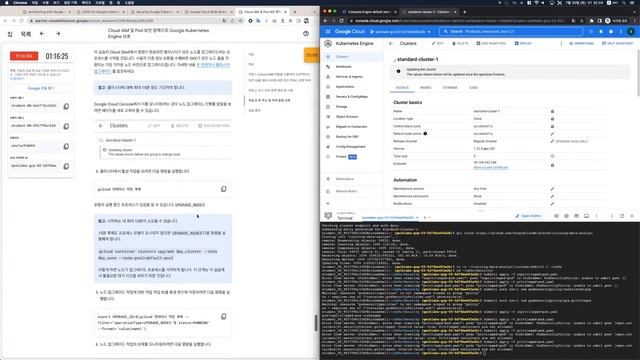This screenshot has height=360, width=640.
Task: Open the OPERATIONS panel
Action: [581, 43]
